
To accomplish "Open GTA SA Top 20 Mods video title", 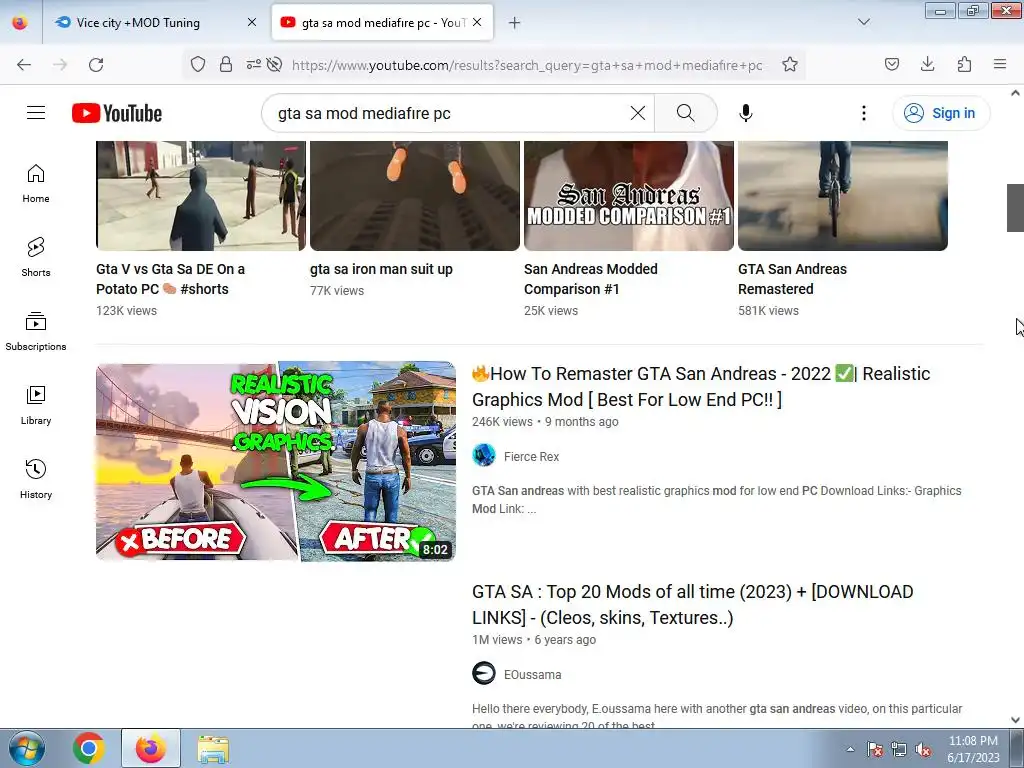I will click(692, 604).
